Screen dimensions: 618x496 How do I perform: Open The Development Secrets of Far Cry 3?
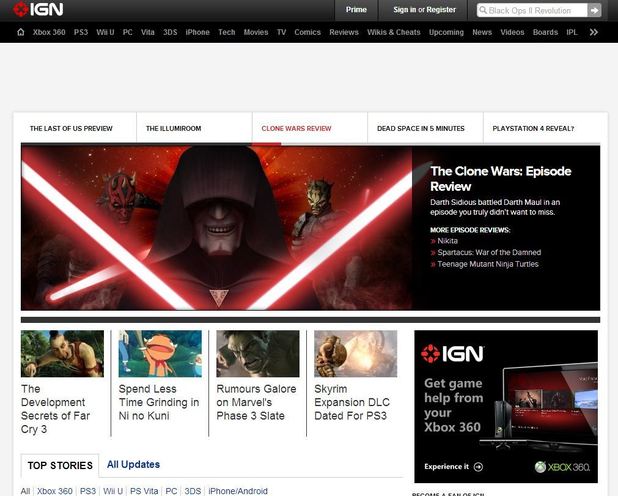56,409
